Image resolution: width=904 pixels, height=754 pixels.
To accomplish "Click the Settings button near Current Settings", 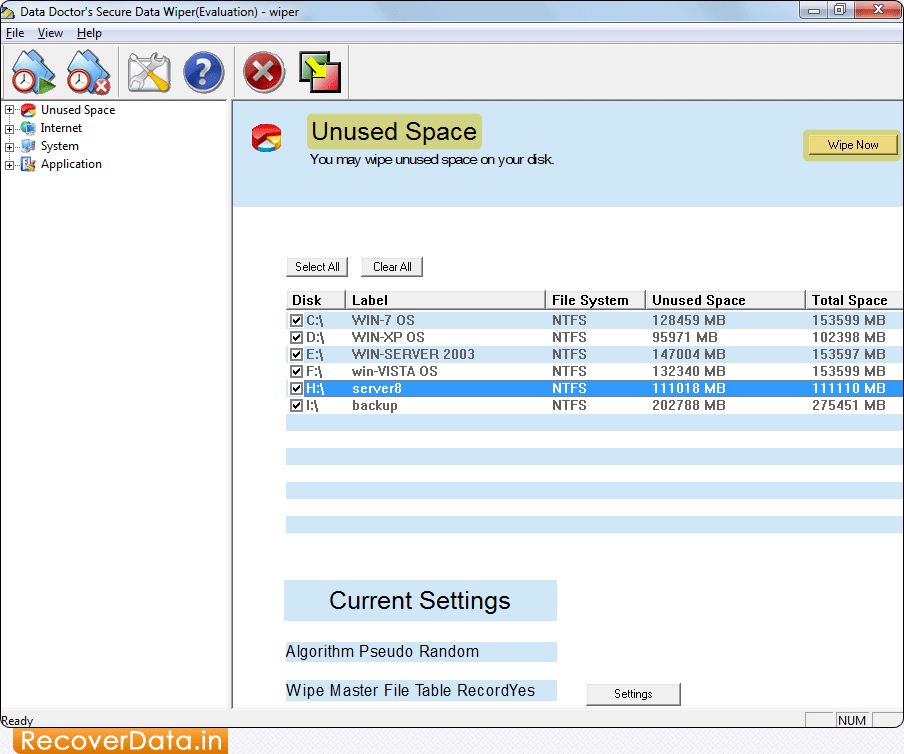I will pyautogui.click(x=633, y=693).
